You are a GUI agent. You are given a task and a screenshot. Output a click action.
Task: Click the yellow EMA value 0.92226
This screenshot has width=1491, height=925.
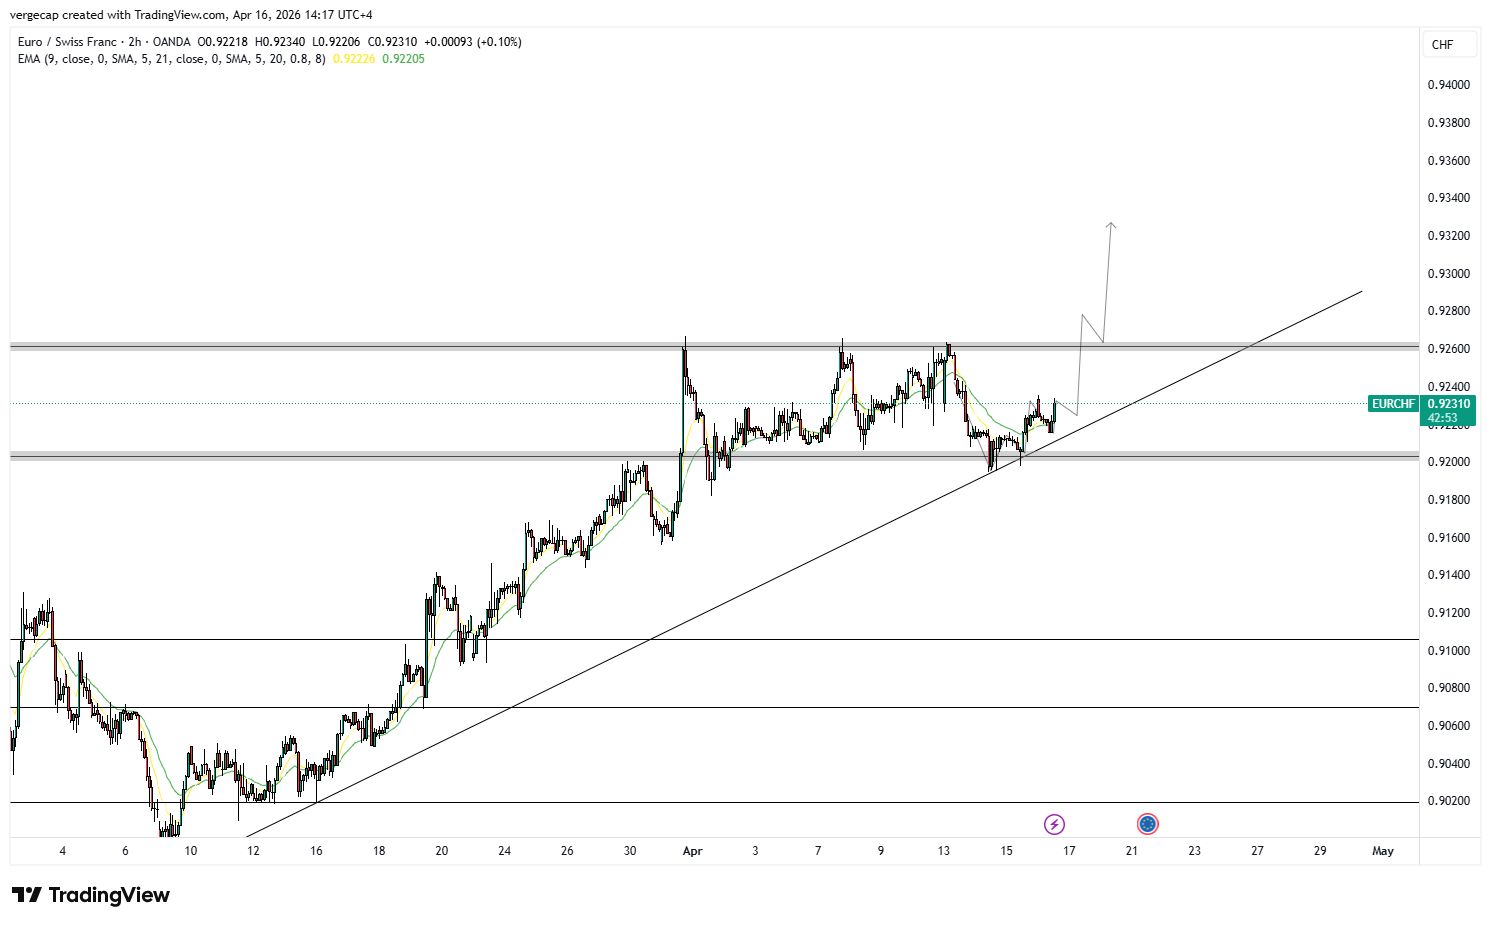tap(352, 59)
